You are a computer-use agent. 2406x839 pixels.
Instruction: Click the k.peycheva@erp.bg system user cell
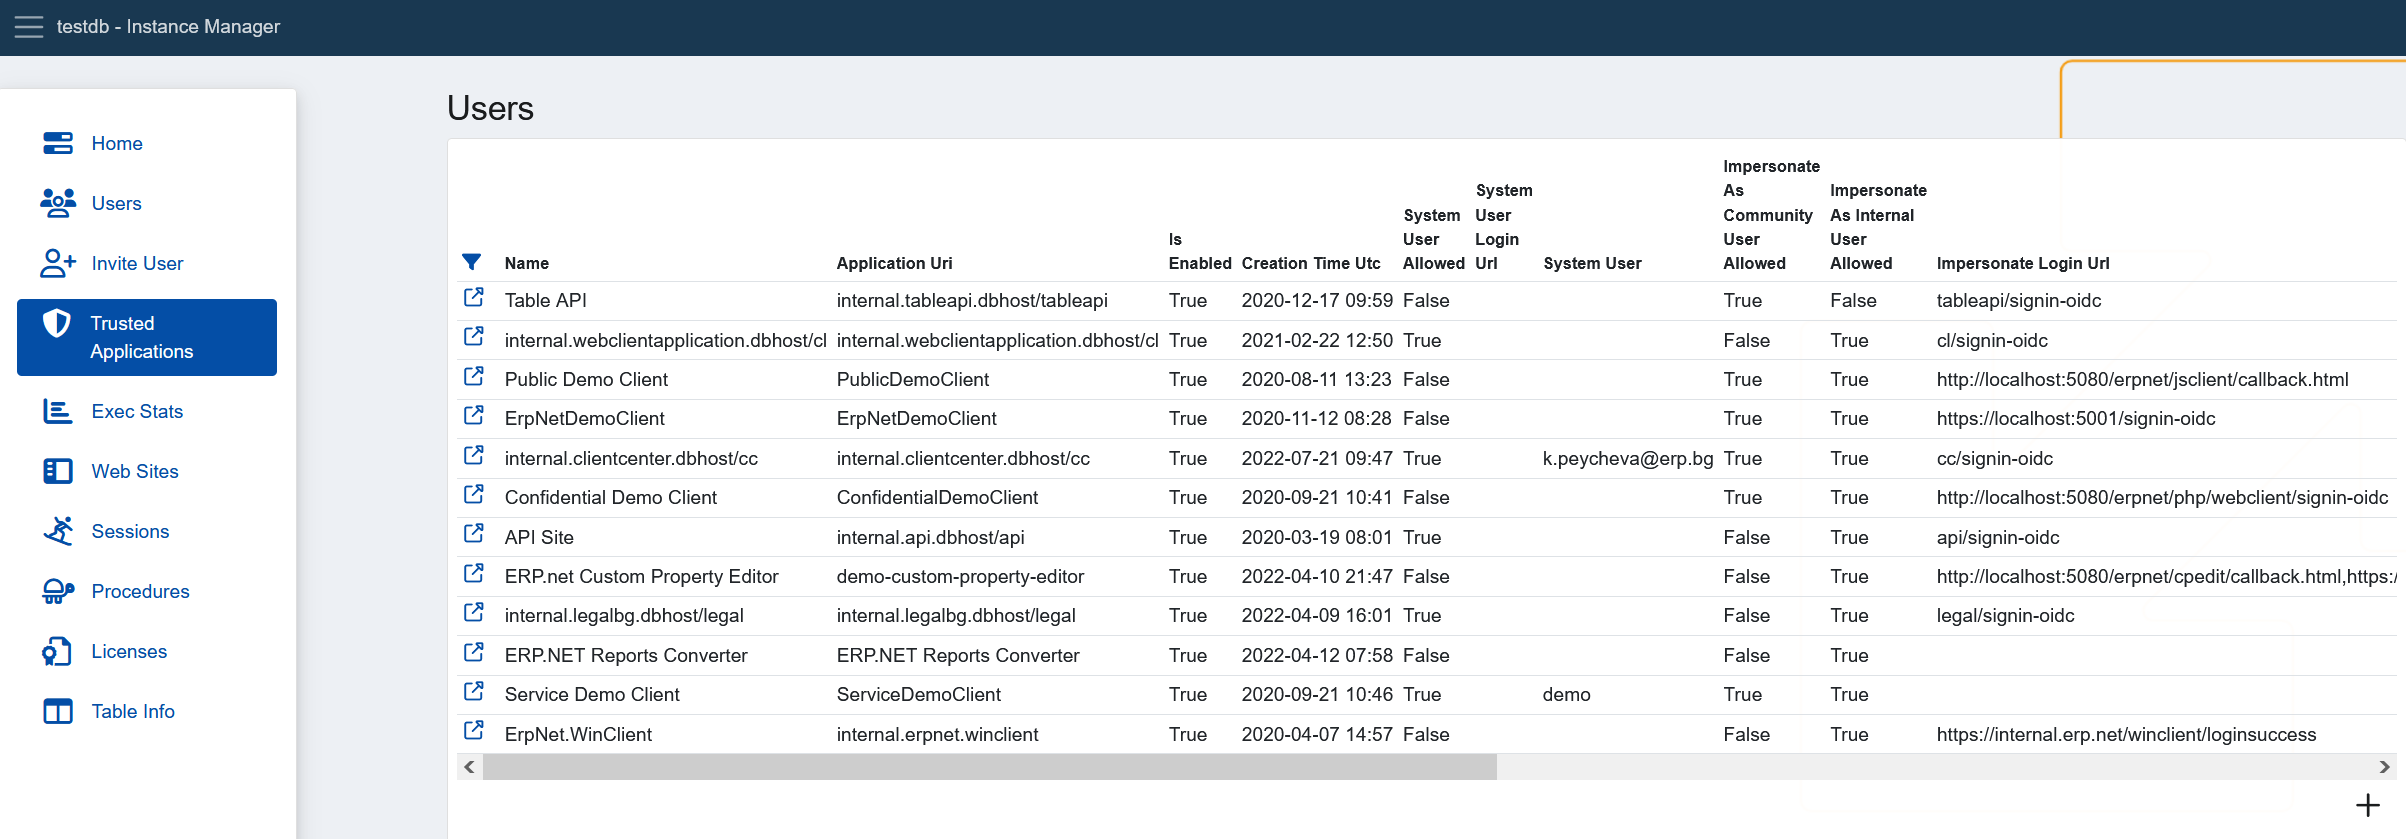pos(1628,458)
